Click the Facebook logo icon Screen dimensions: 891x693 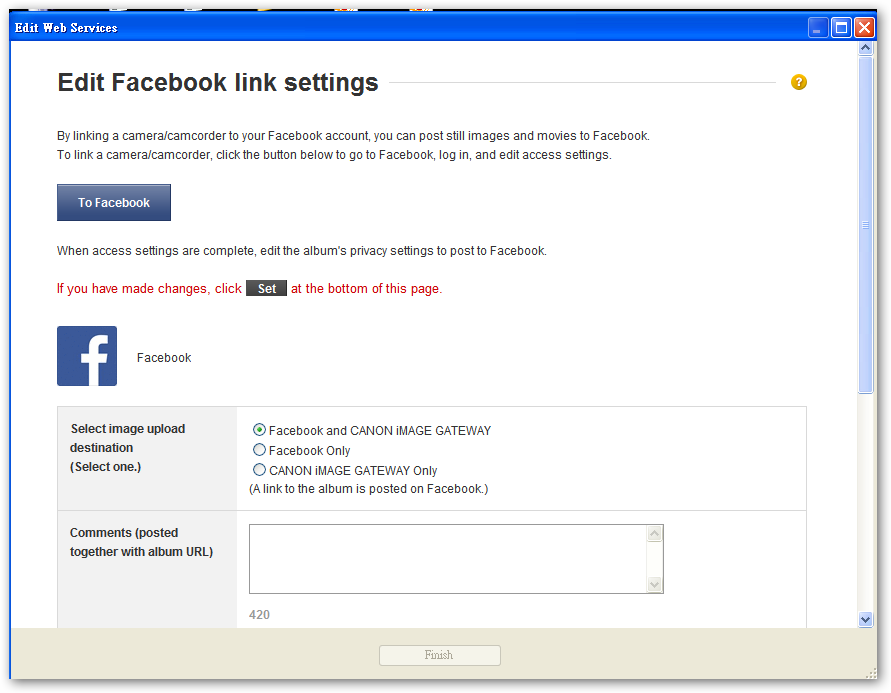click(x=86, y=356)
